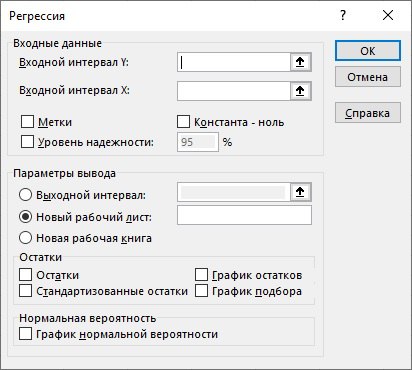This screenshot has height=370, width=412.
Task: Check the Константа - ноль option
Action: 183,122
